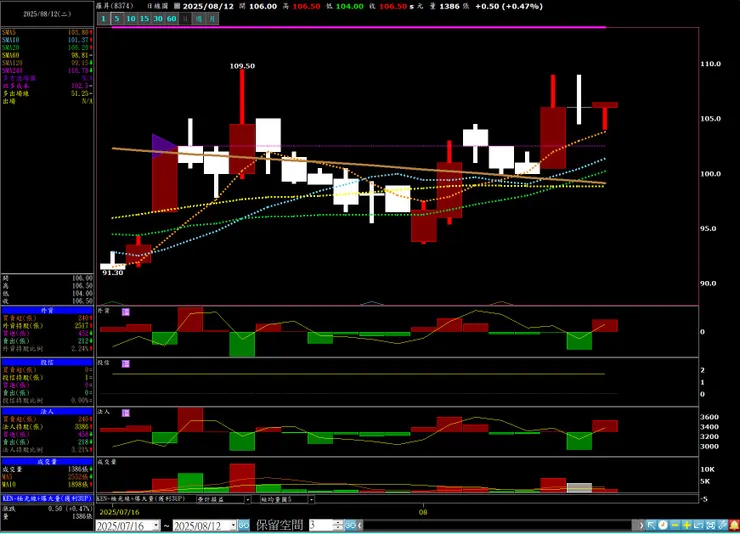Image resolution: width=740 pixels, height=534 pixels.
Task: Click GO button next to 保留空間 field
Action: (x=350, y=525)
